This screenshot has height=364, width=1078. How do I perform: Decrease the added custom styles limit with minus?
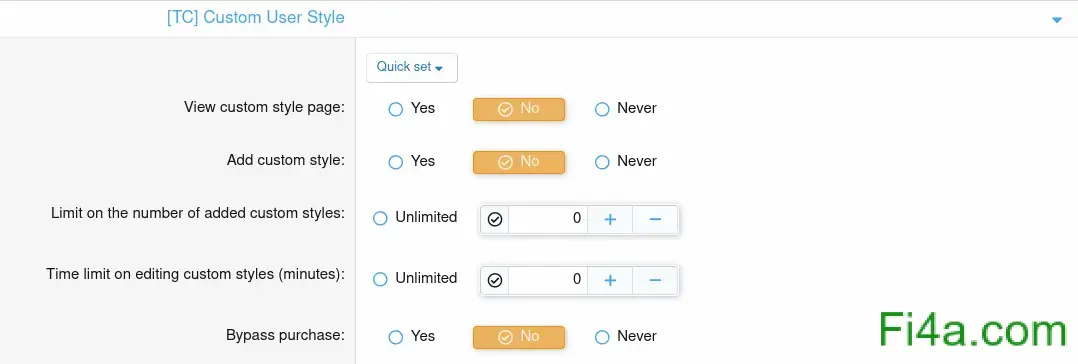(x=655, y=220)
